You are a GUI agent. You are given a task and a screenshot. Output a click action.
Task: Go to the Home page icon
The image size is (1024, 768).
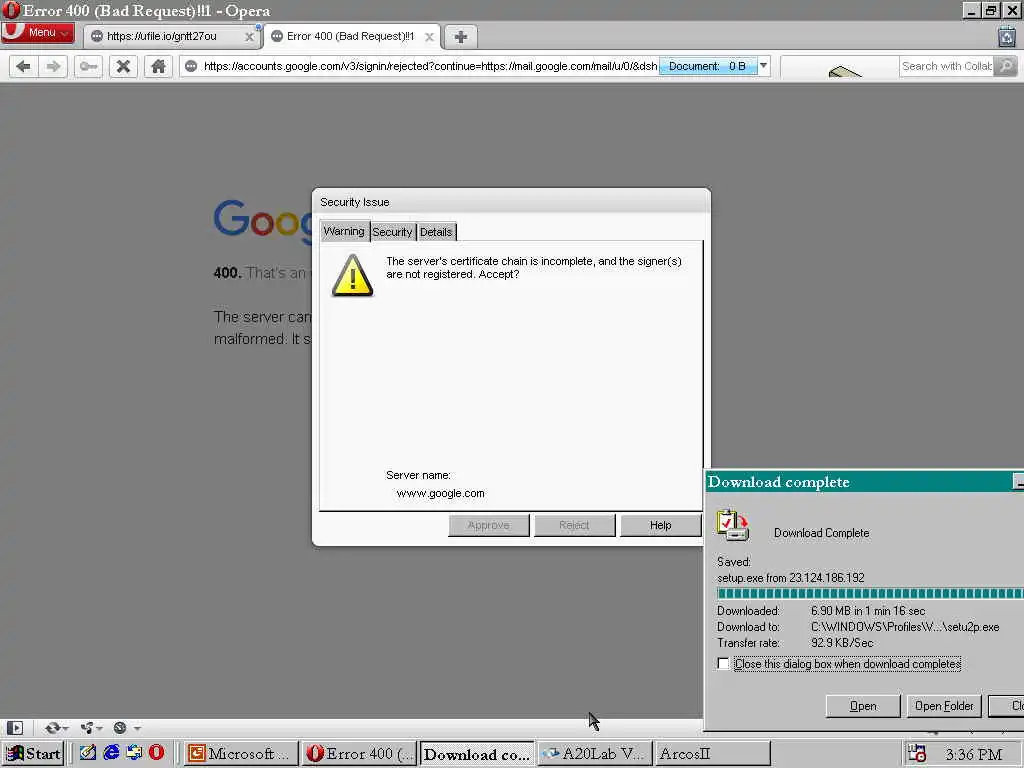tap(158, 66)
